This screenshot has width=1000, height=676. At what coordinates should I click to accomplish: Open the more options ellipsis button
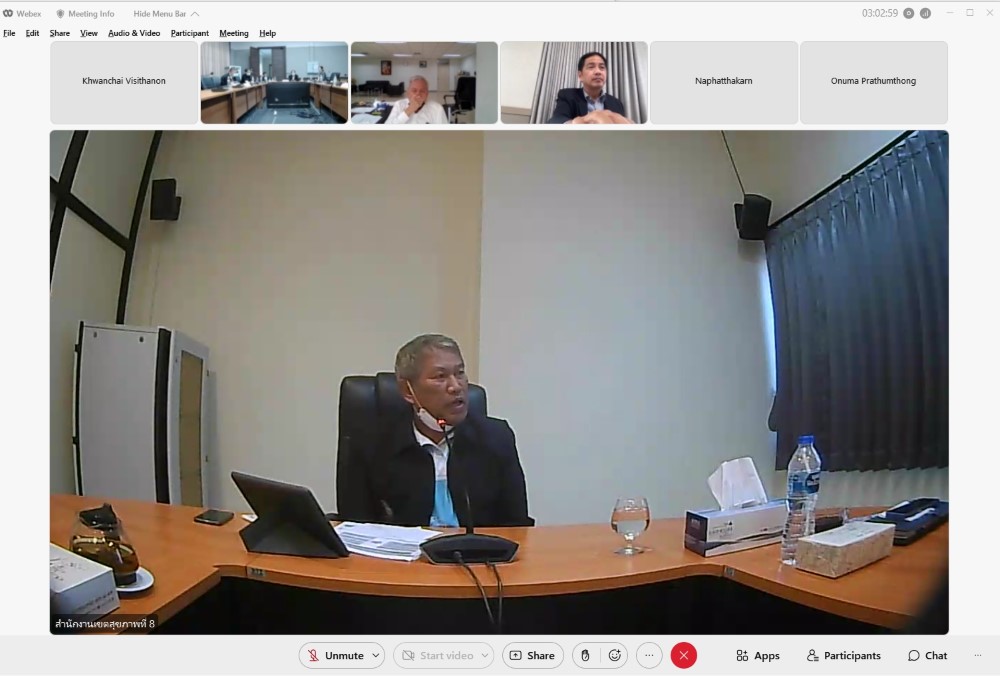649,656
